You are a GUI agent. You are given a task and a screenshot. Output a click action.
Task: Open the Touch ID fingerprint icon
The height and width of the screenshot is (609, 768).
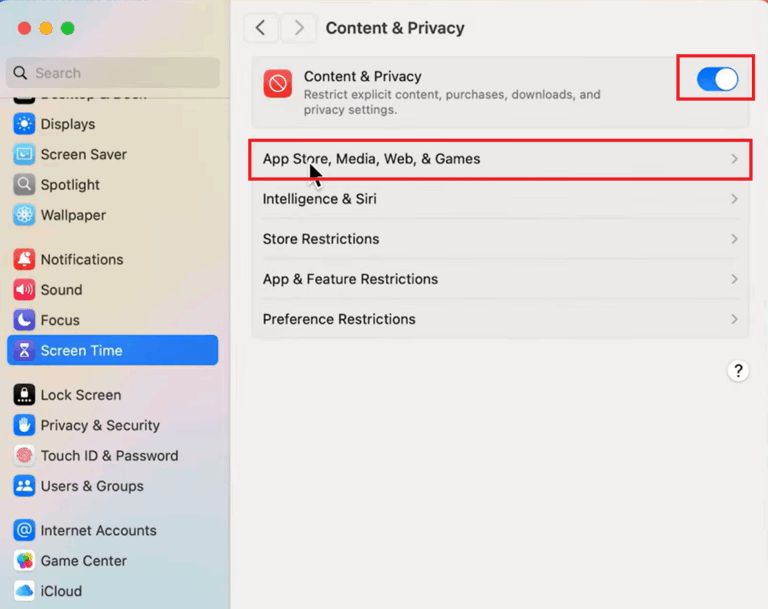coord(24,456)
